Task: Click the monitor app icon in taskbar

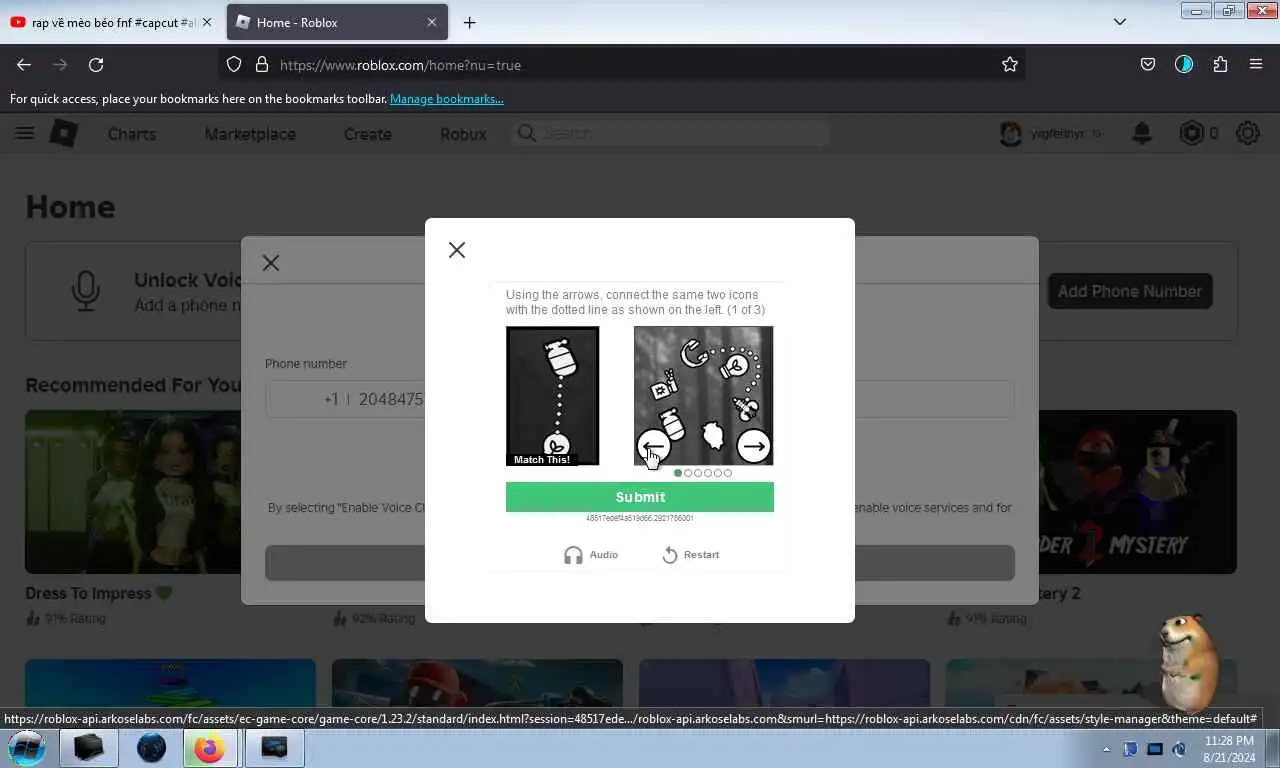Action: [274, 748]
